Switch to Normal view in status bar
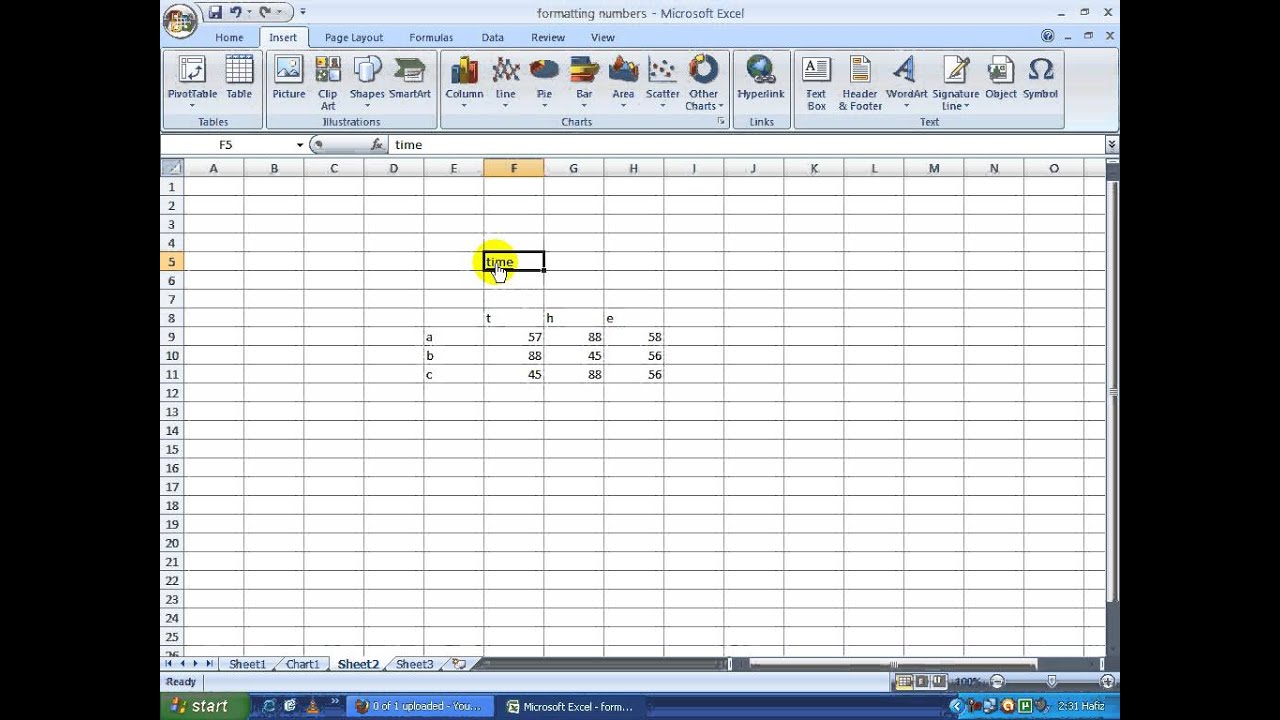The image size is (1280, 720). point(904,682)
